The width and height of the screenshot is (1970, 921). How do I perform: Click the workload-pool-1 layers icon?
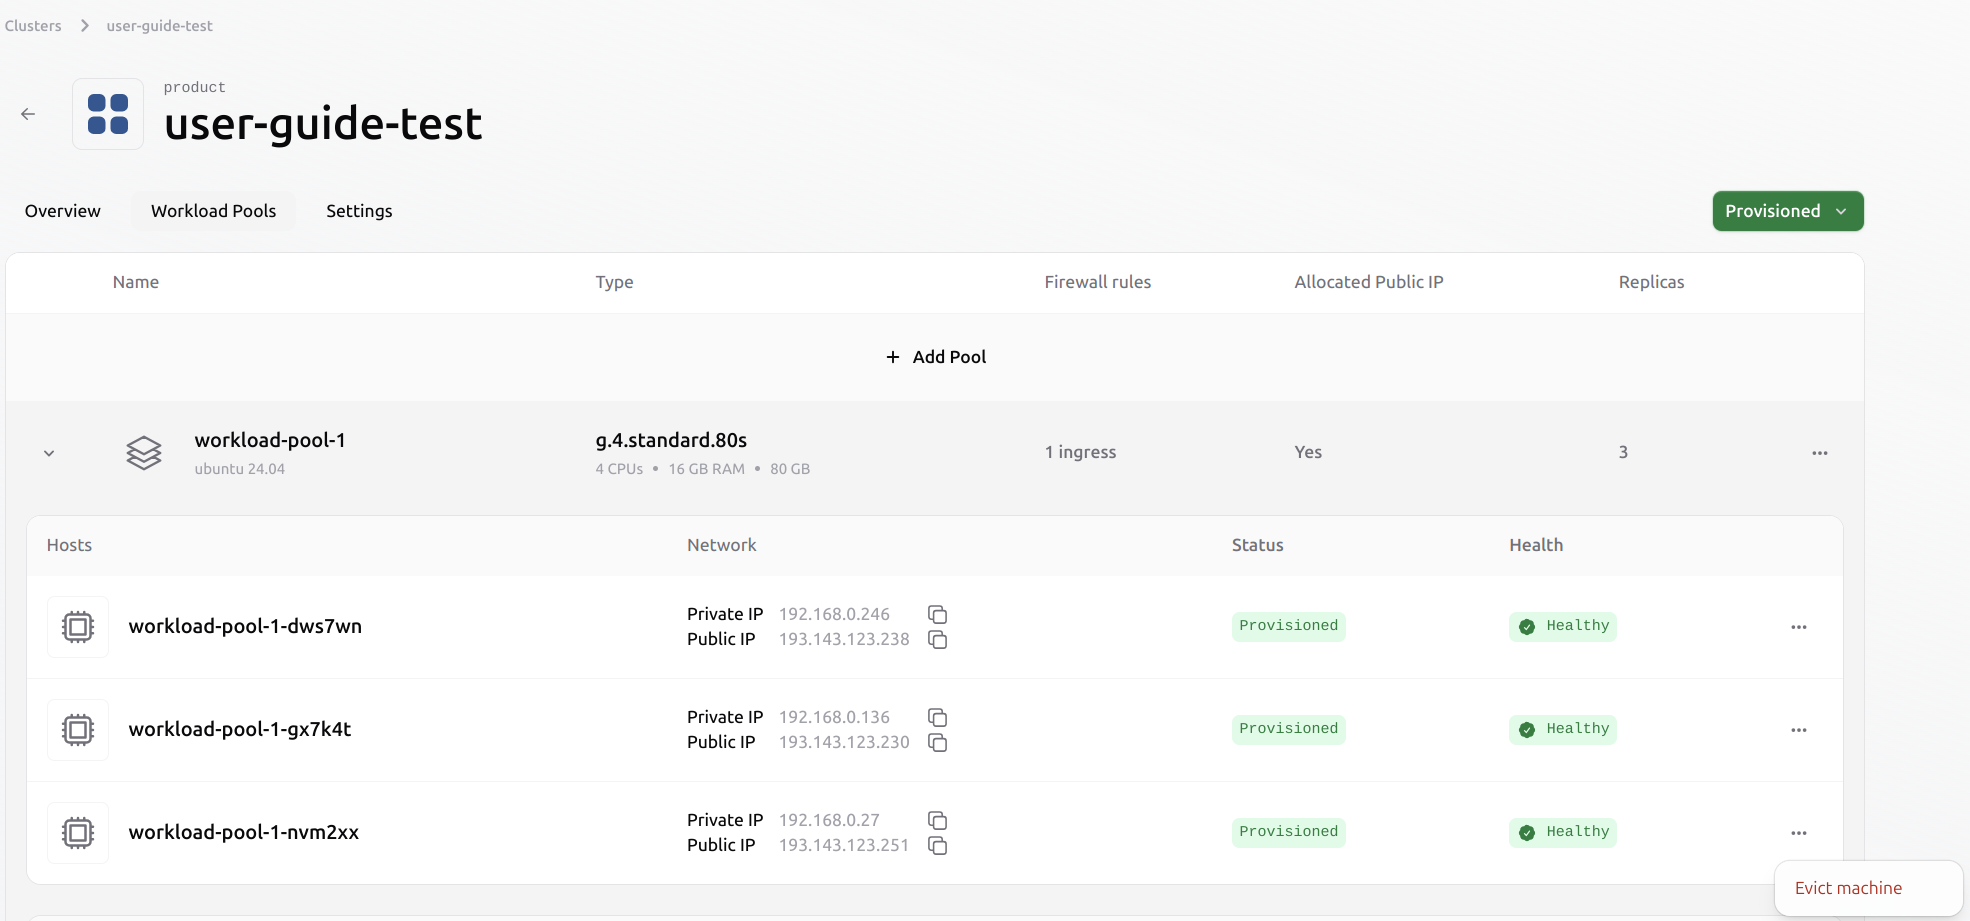144,452
